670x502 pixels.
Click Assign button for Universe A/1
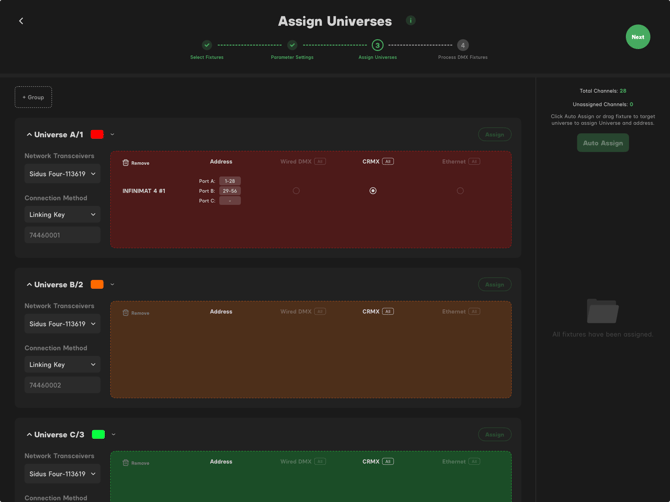pos(495,135)
